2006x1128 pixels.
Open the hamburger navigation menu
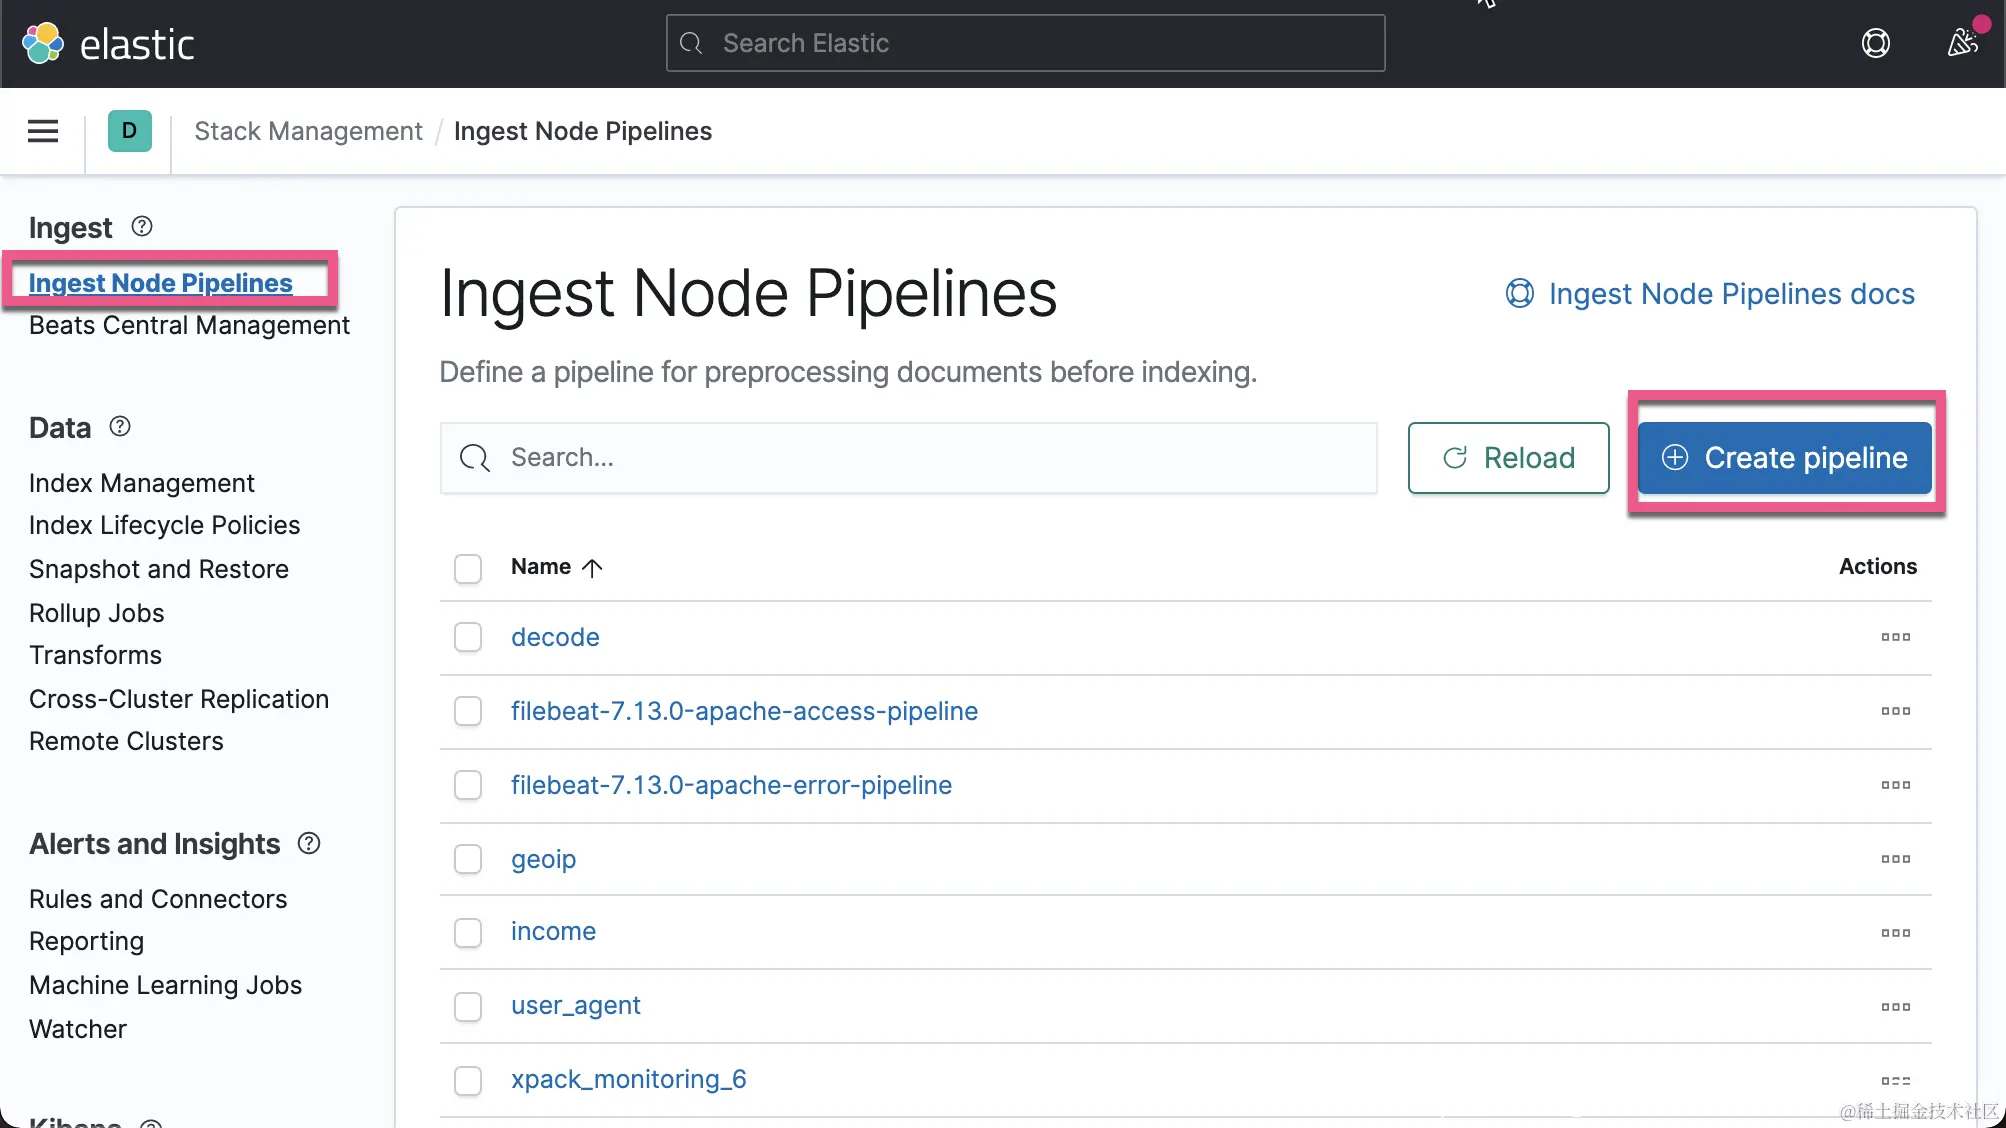[43, 131]
